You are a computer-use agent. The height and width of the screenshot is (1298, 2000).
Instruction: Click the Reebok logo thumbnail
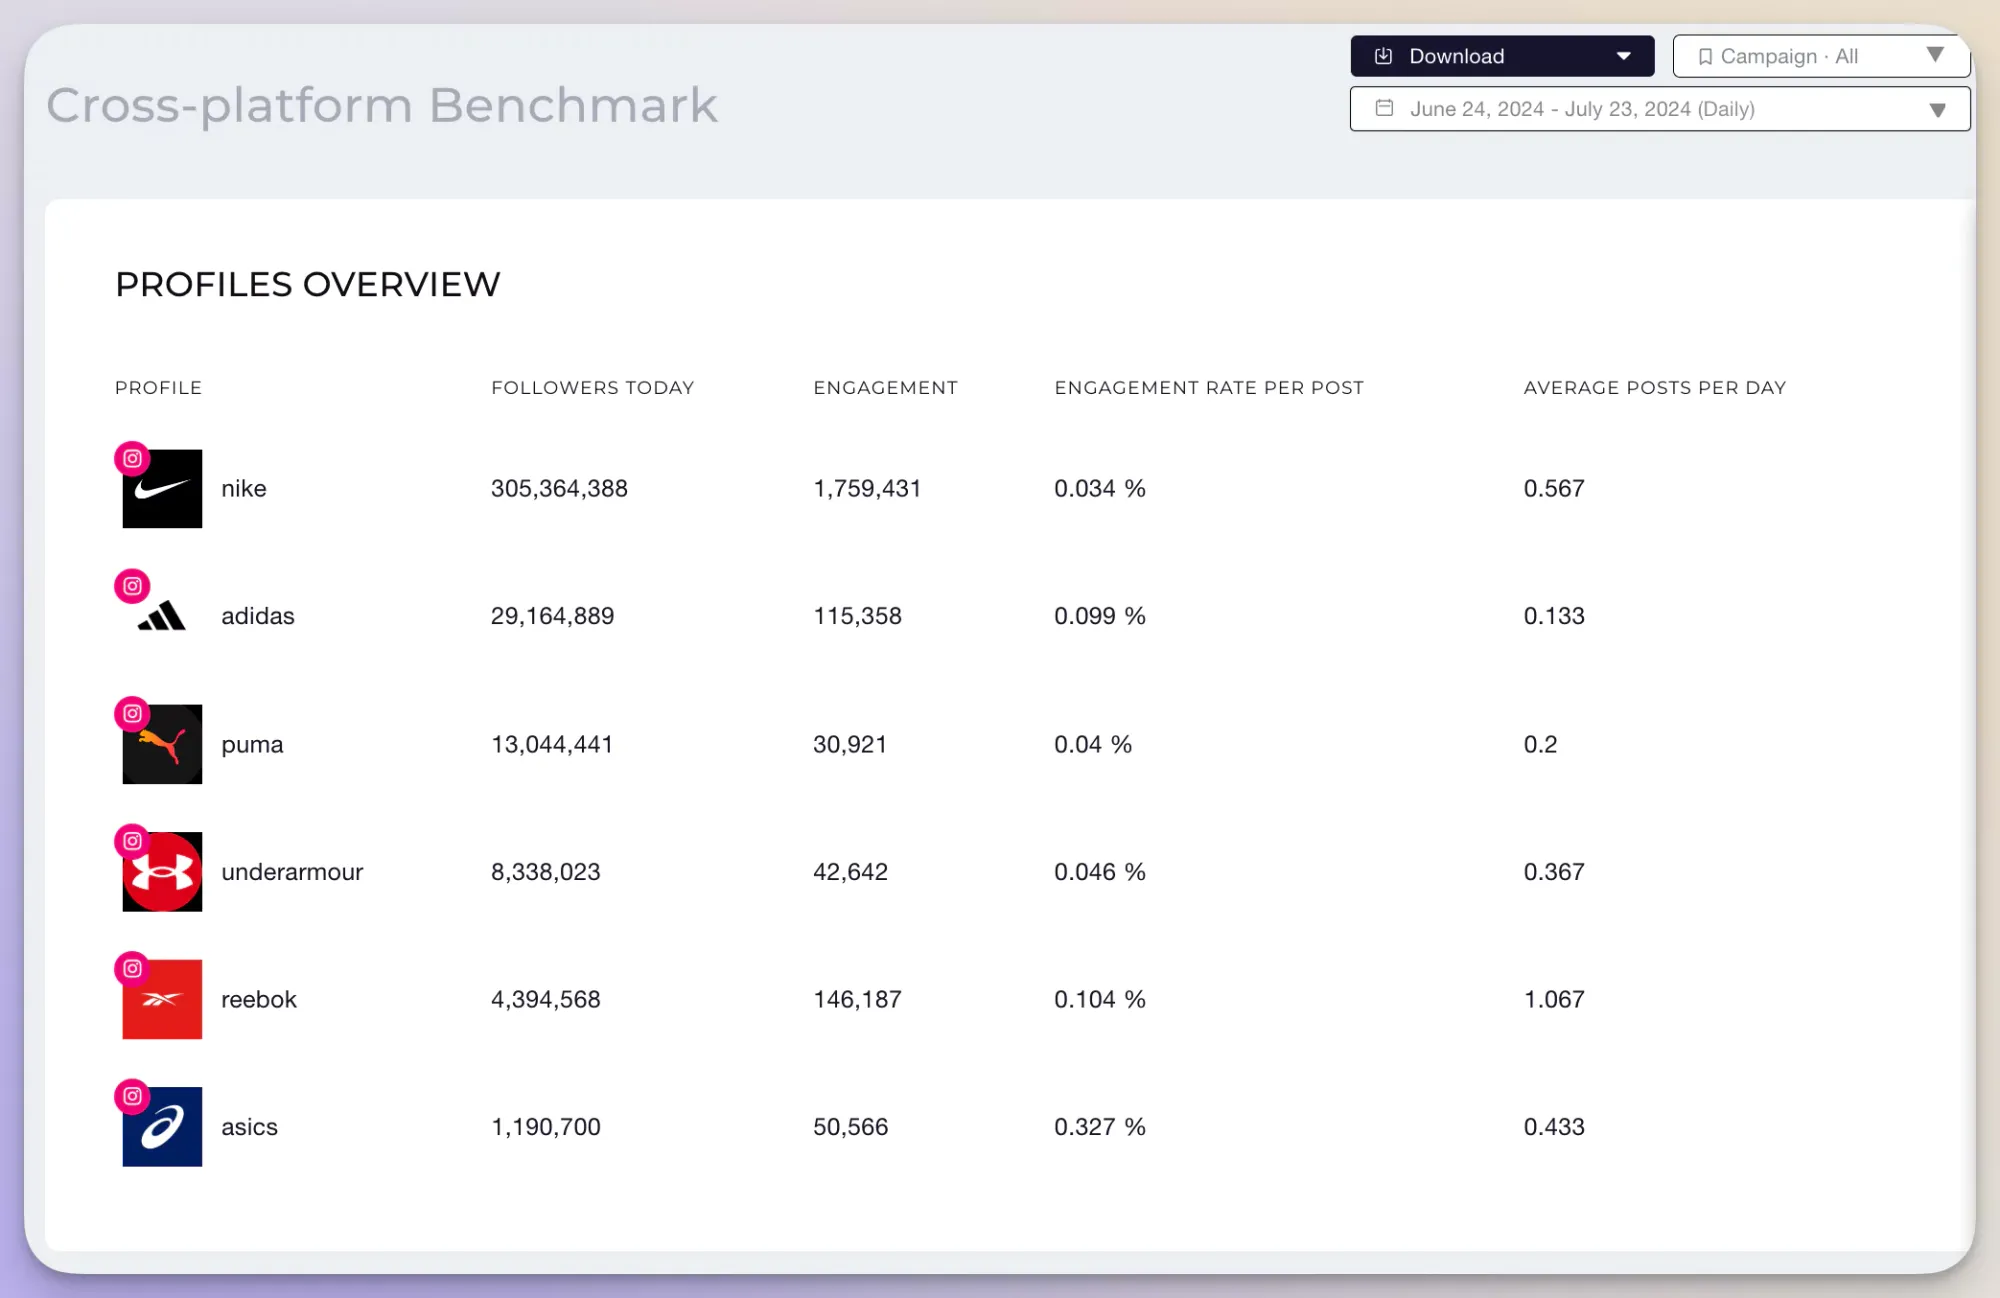[162, 999]
